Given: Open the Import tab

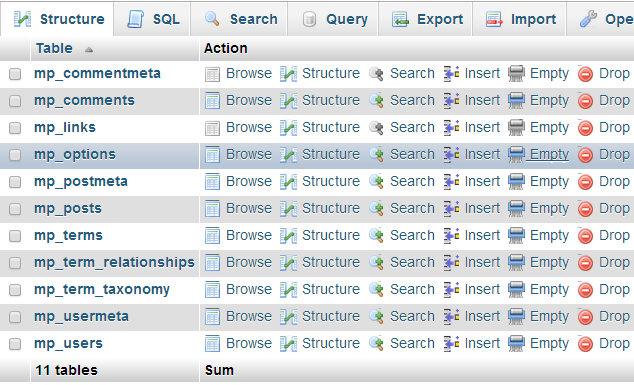Looking at the screenshot, I should pos(521,19).
